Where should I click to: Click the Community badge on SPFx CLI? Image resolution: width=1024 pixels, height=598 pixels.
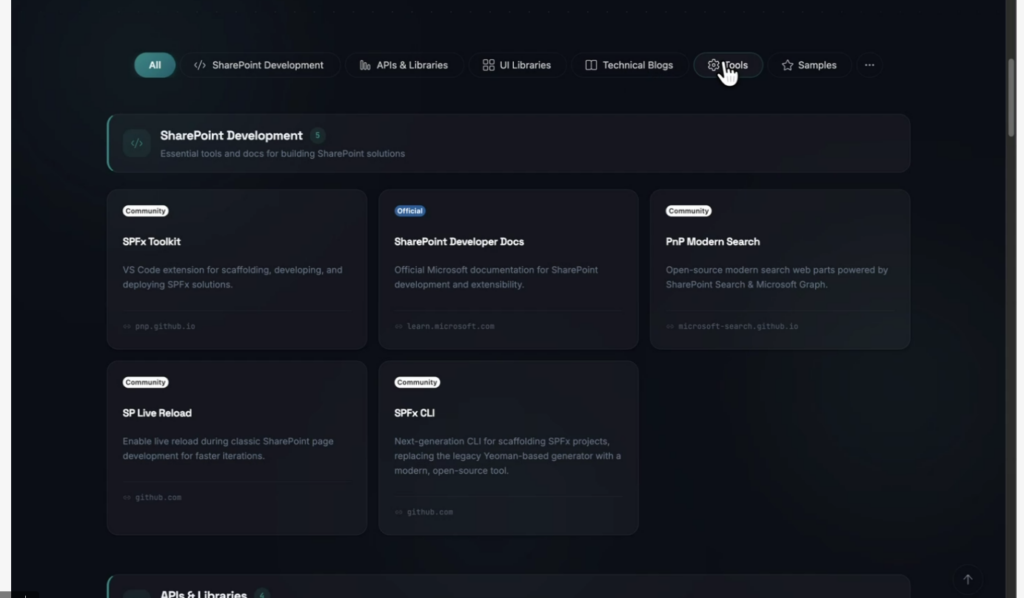417,383
